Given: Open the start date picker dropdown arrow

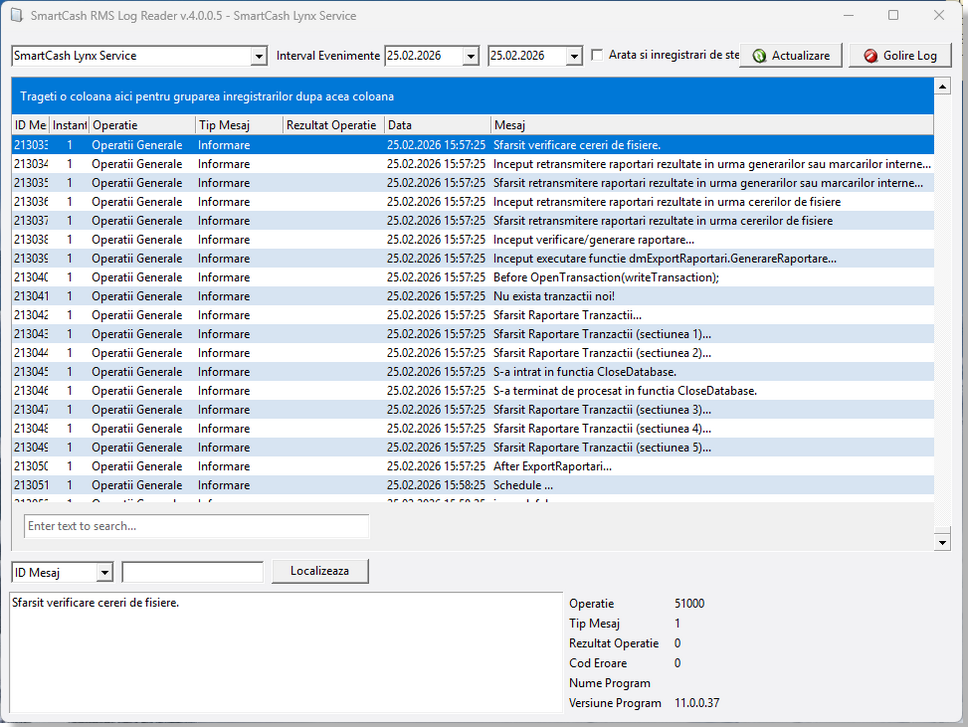Looking at the screenshot, I should coord(471,56).
